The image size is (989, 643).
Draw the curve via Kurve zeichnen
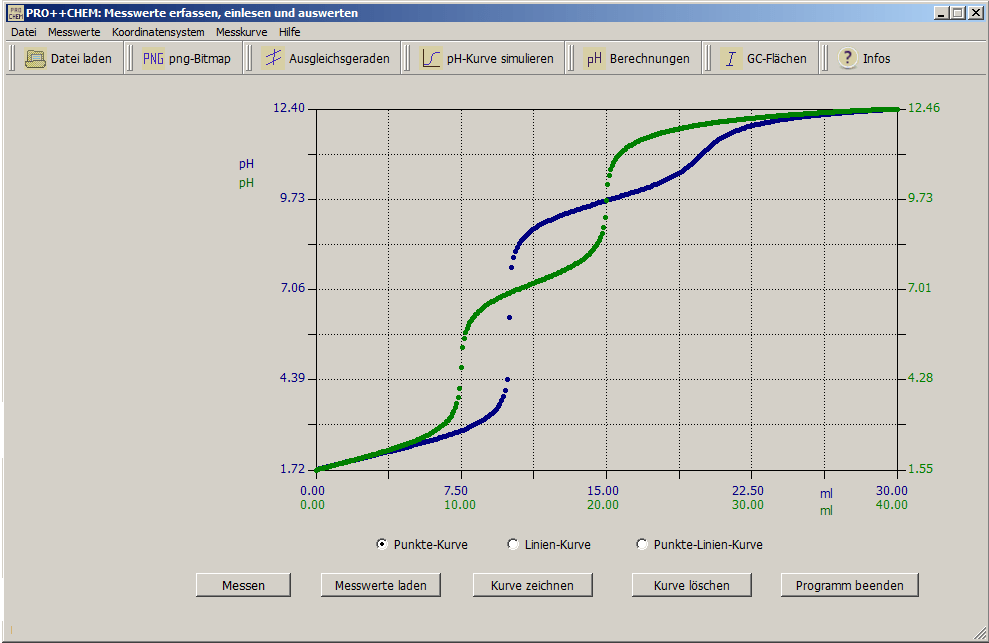tap(533, 584)
